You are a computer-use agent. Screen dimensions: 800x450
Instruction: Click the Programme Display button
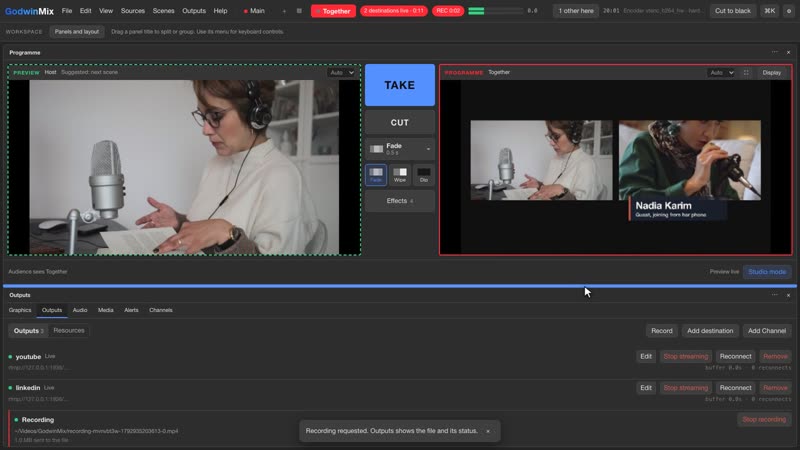[771, 72]
